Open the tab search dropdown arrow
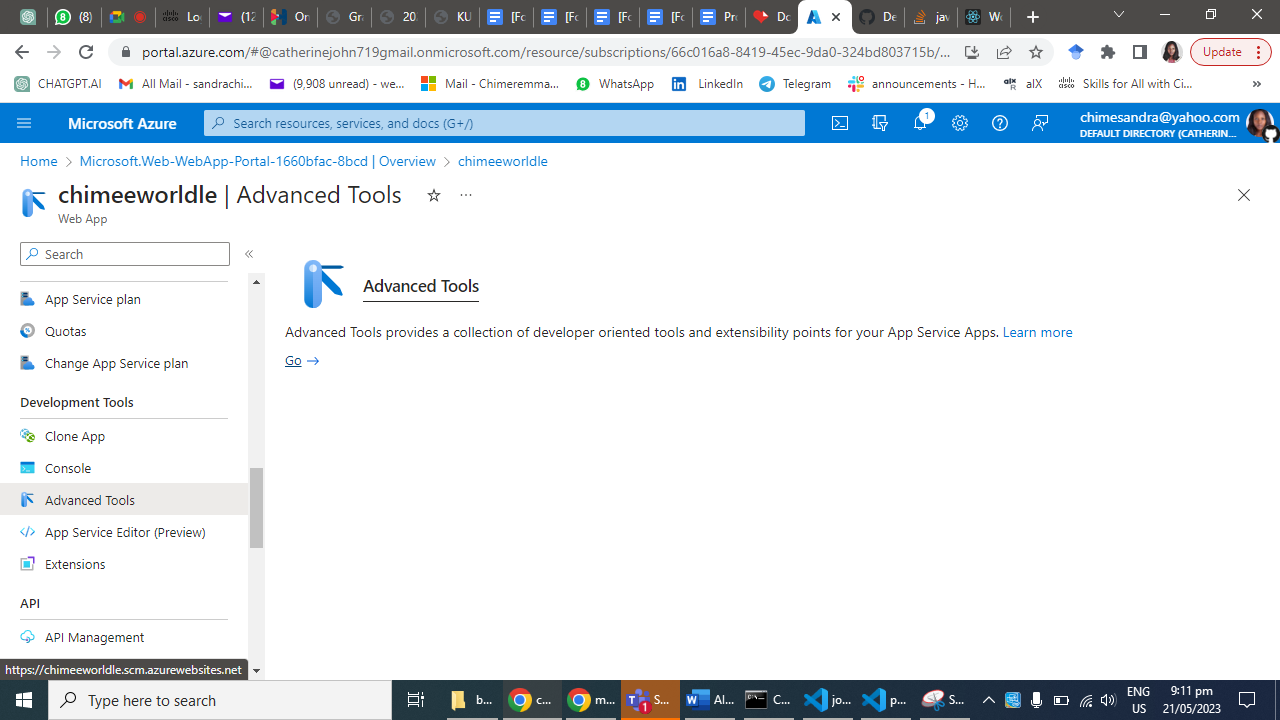The height and width of the screenshot is (720, 1280). [x=1119, y=16]
